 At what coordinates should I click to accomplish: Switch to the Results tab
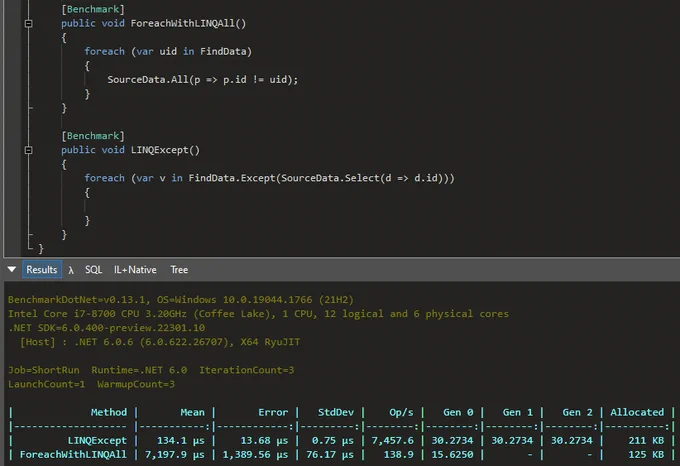pyautogui.click(x=42, y=269)
